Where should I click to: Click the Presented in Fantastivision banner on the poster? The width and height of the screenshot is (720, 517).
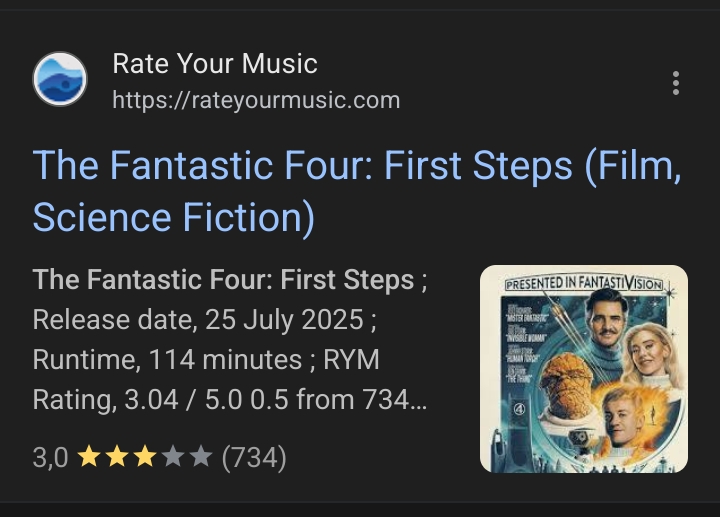coord(583,283)
